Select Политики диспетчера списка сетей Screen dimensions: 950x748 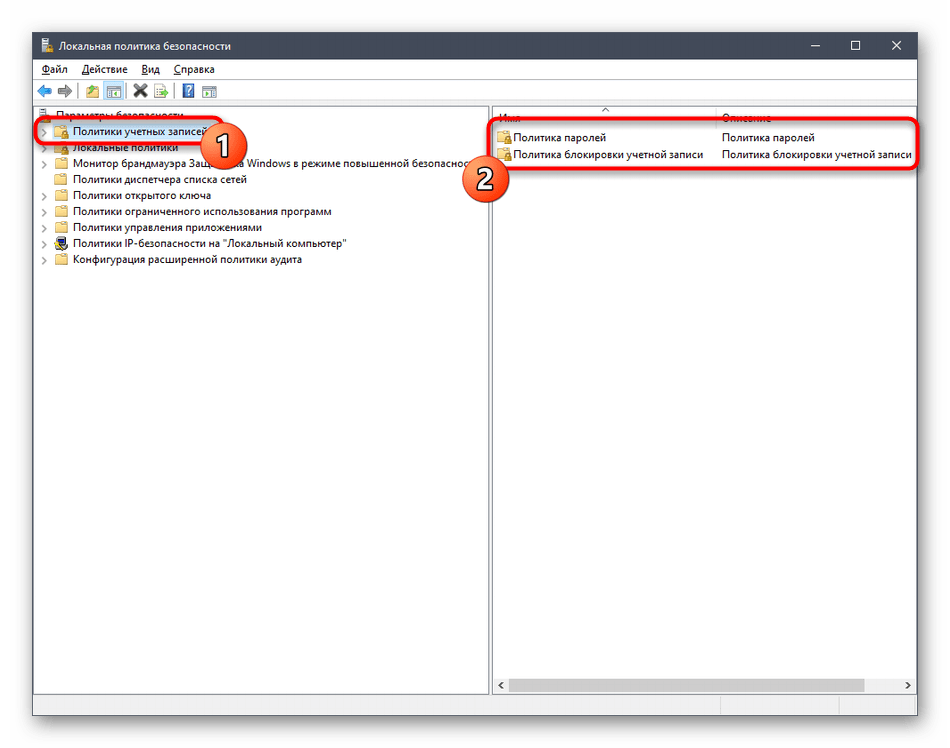click(x=159, y=179)
